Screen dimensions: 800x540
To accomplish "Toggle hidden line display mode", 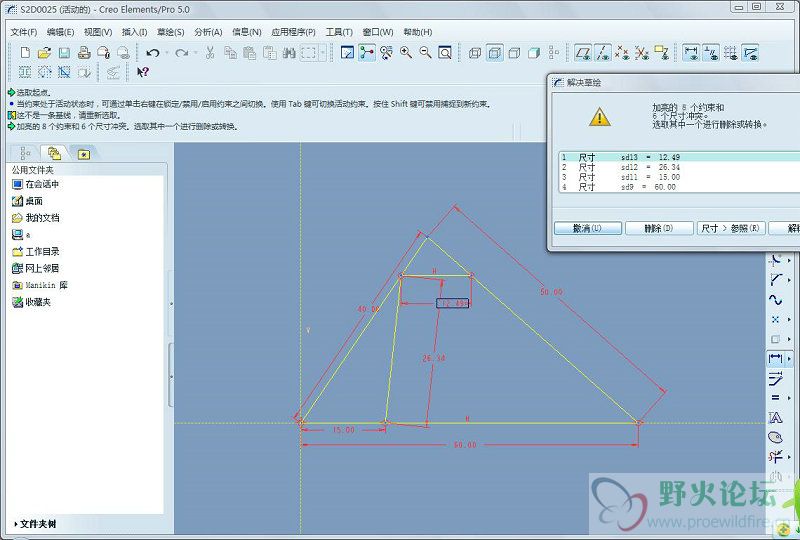I will (x=494, y=53).
